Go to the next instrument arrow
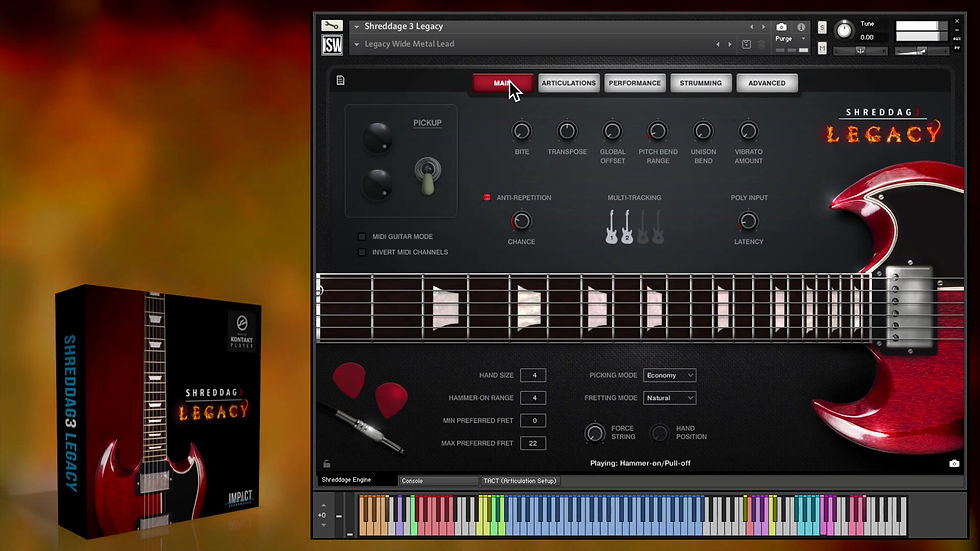This screenshot has width=980, height=551. (x=763, y=27)
